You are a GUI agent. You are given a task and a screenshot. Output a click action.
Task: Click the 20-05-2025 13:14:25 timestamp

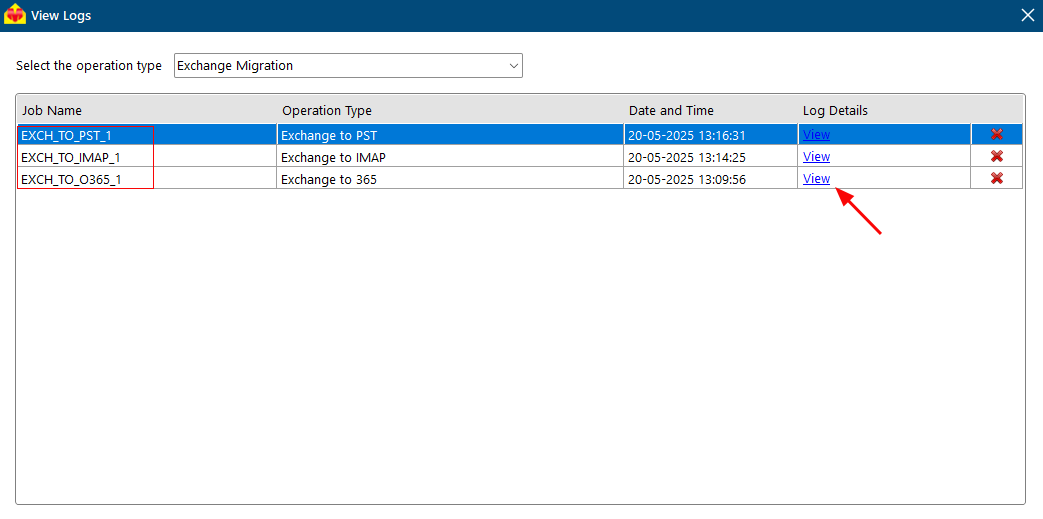[686, 158]
